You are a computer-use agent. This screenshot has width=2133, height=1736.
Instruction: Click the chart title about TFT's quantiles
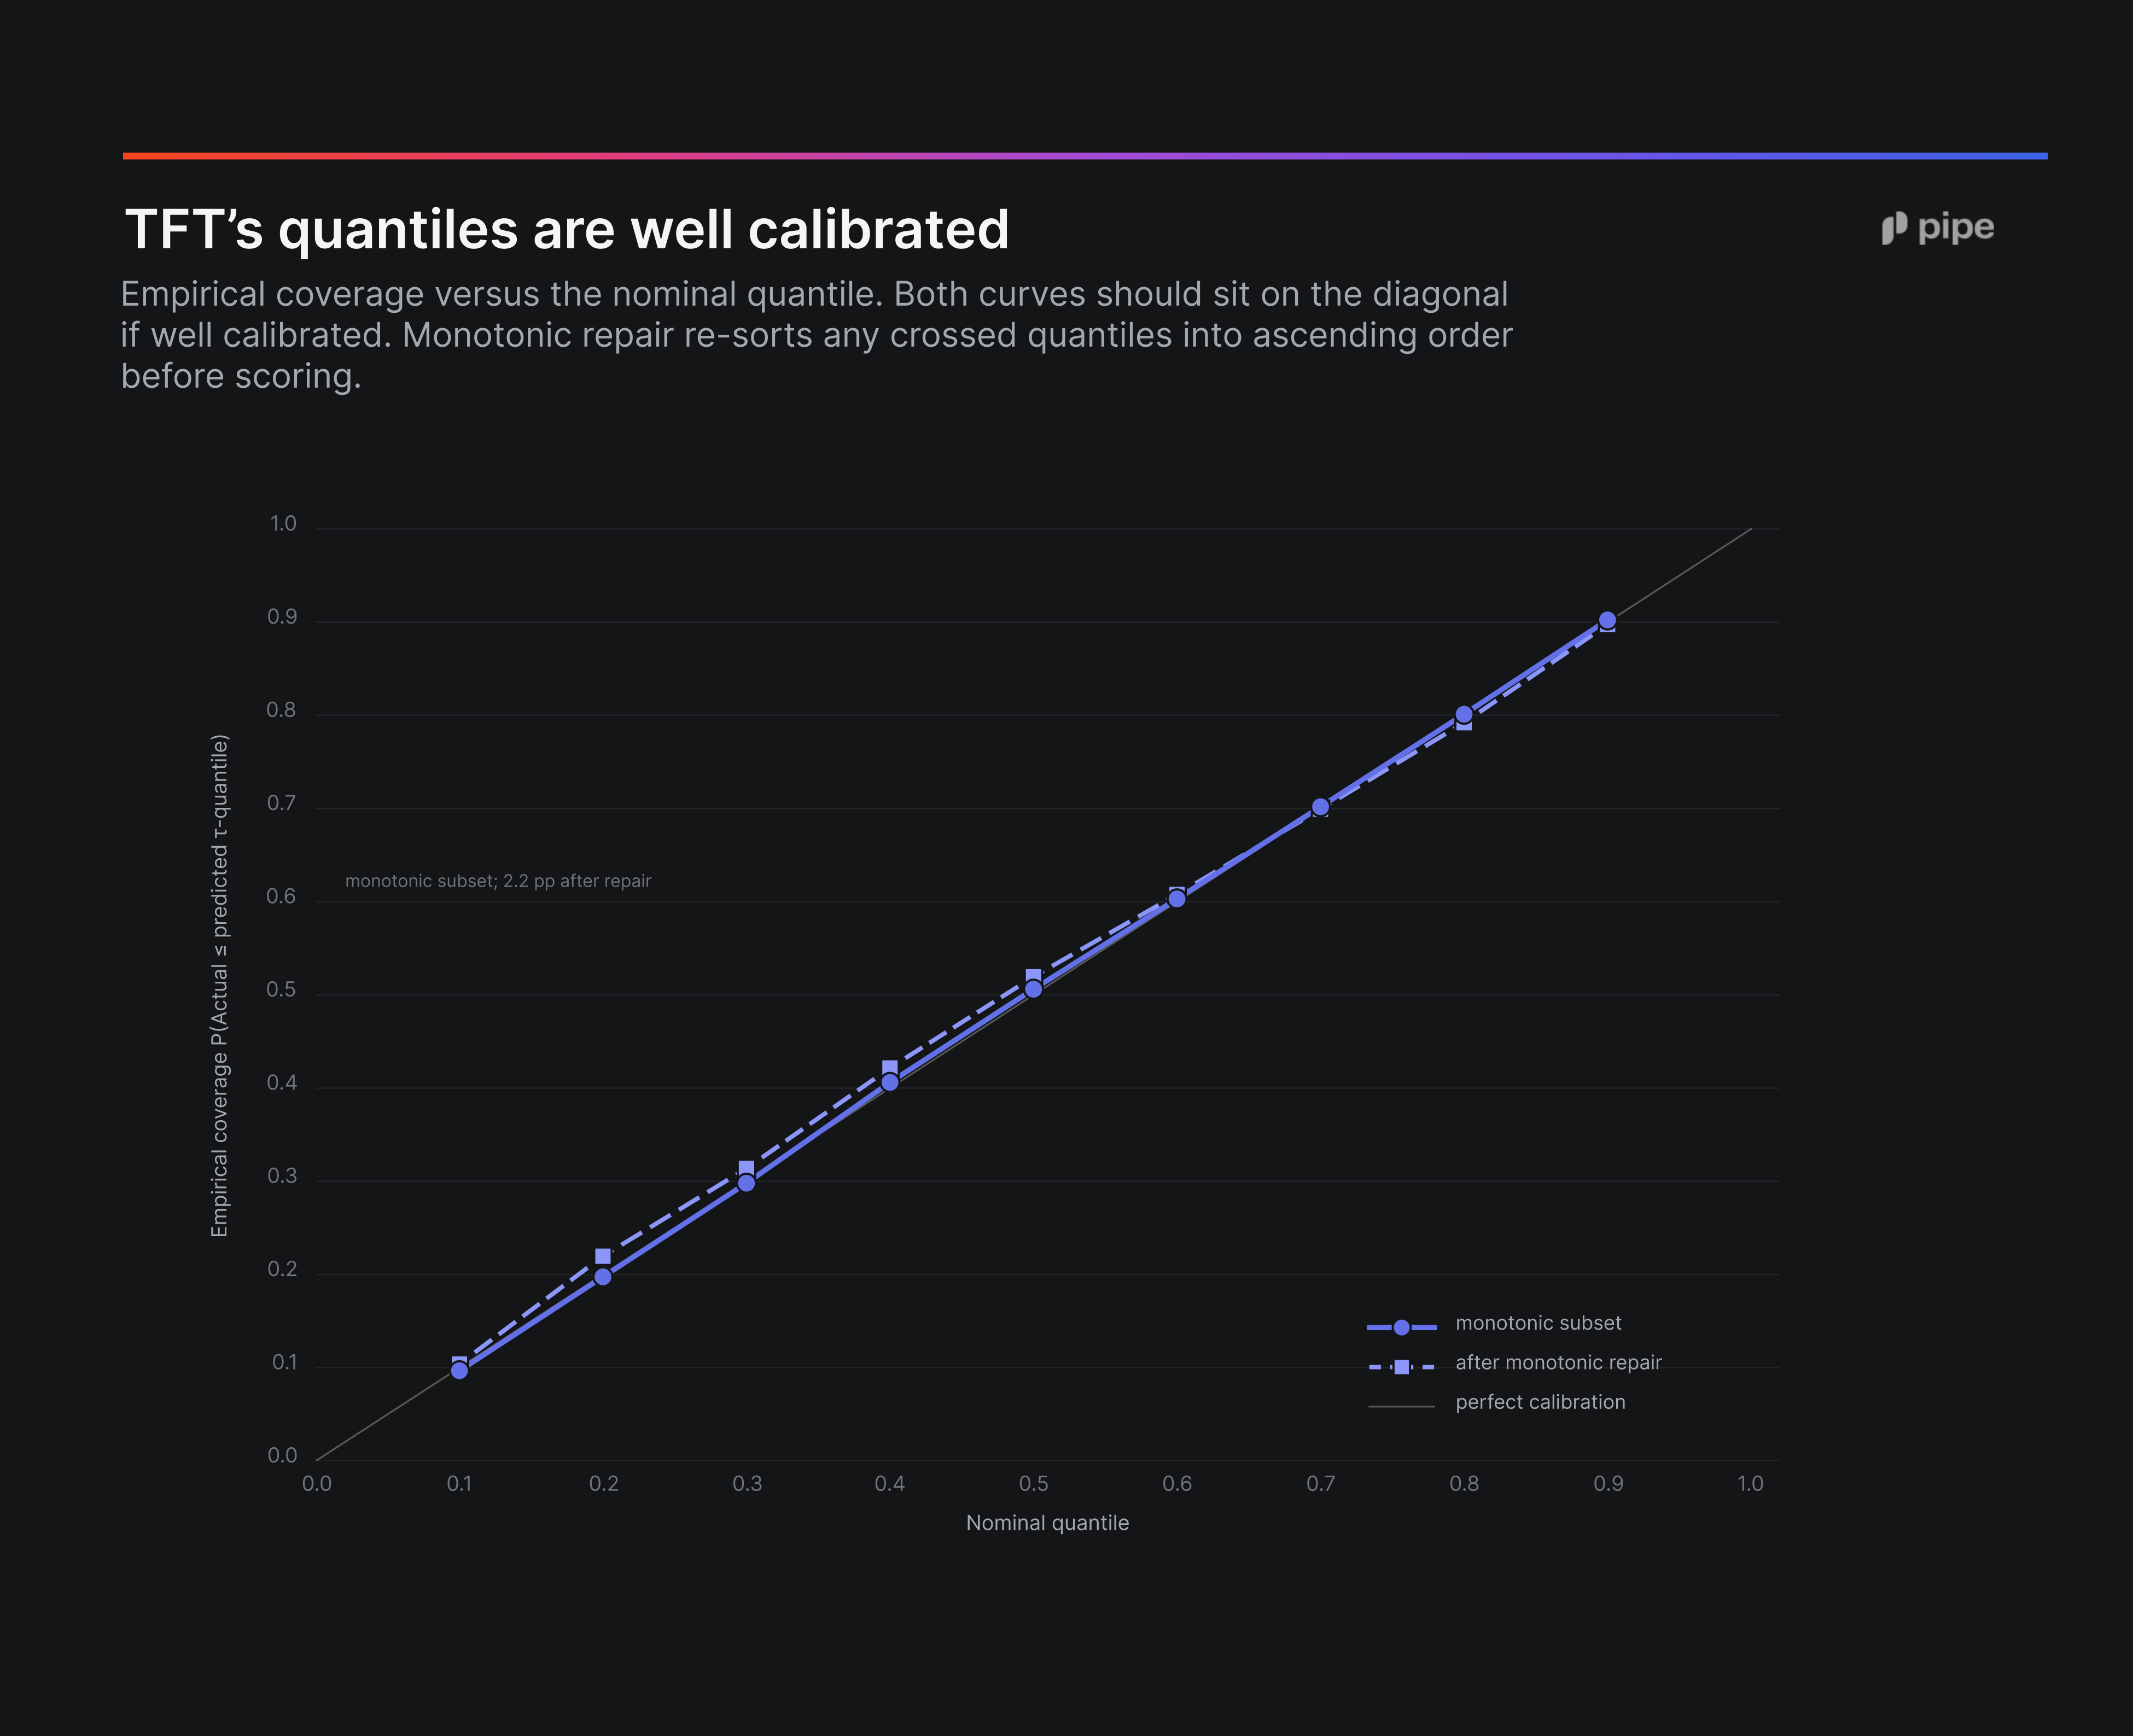pyautogui.click(x=567, y=230)
